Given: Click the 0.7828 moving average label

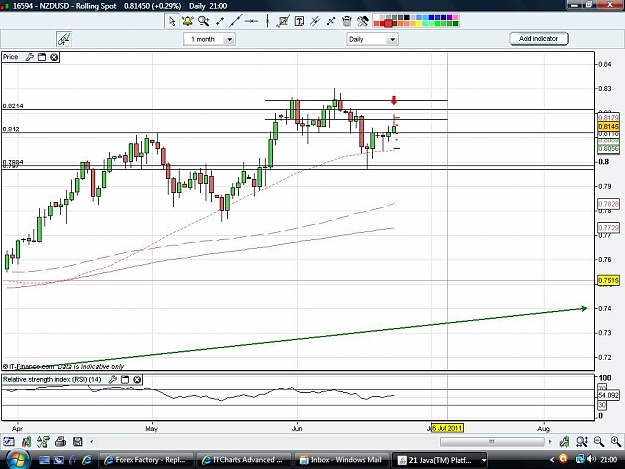Looking at the screenshot, I should click(608, 204).
